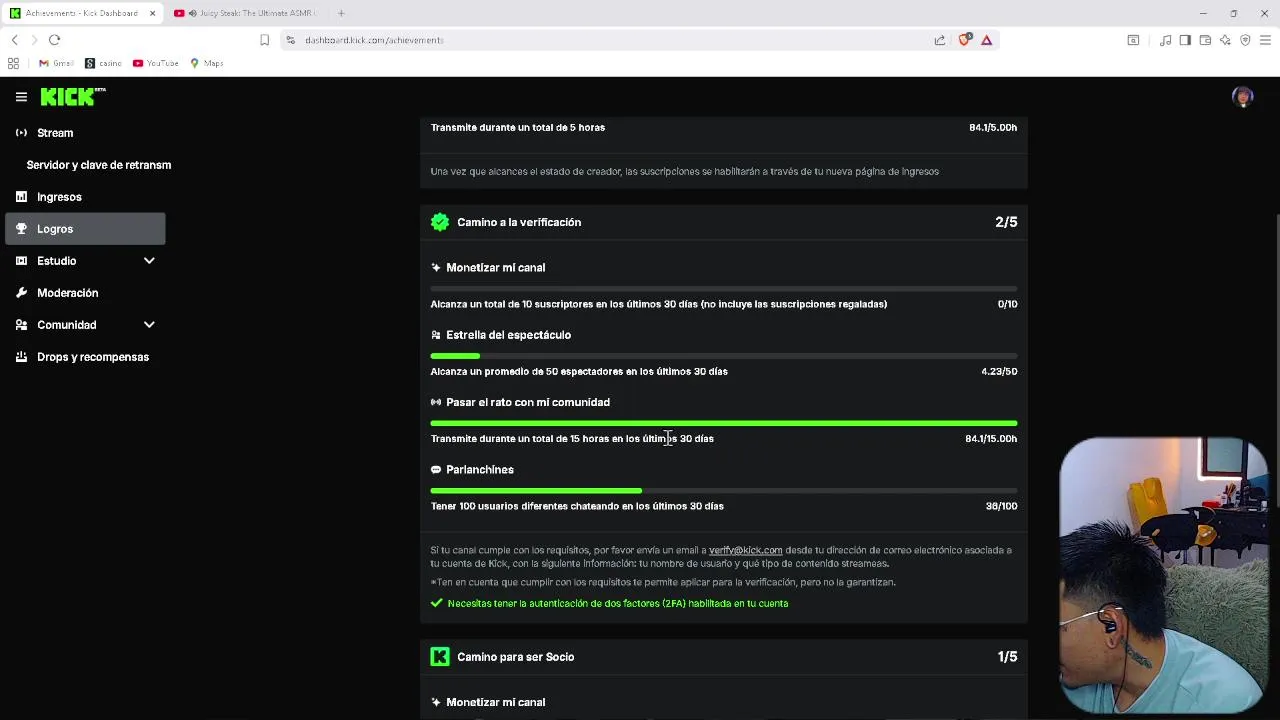
Task: Click the hamburger menu icon beside Kick logo
Action: [21, 97]
